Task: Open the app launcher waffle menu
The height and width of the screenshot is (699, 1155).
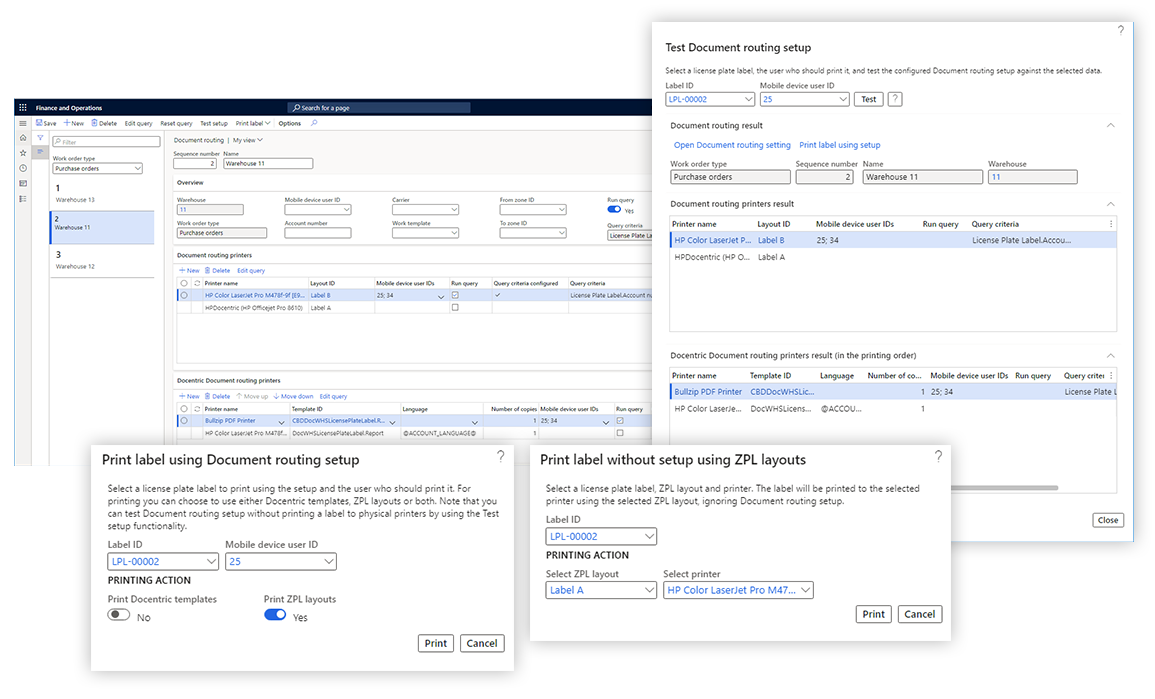Action: tap(23, 108)
